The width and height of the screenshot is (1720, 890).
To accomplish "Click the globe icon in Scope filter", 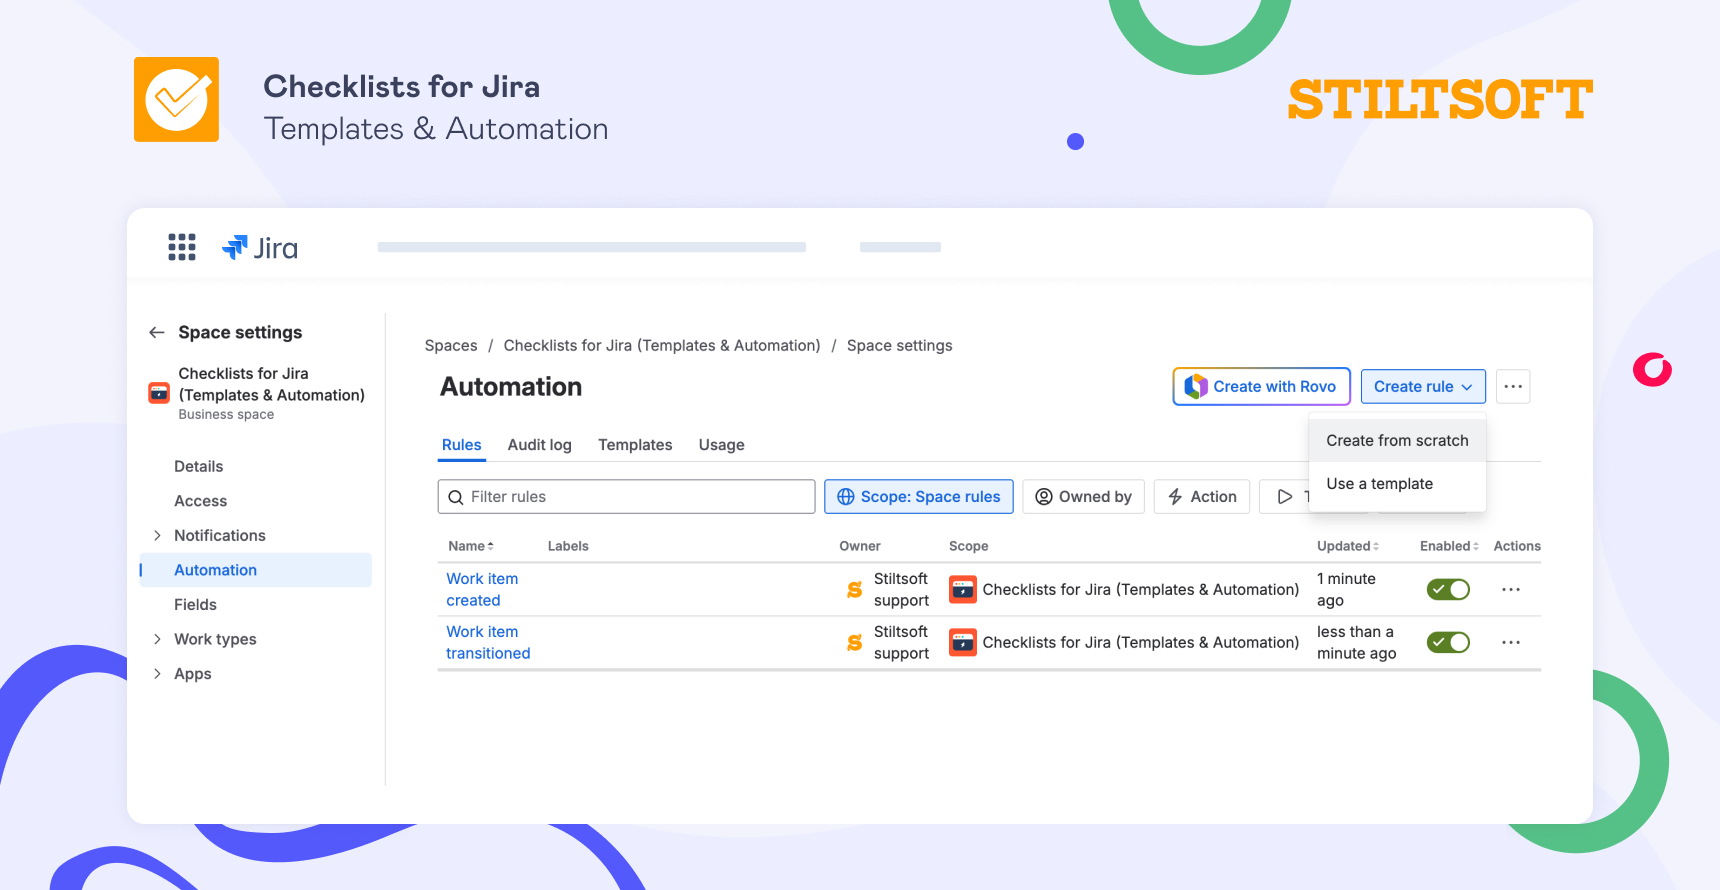I will click(x=846, y=497).
